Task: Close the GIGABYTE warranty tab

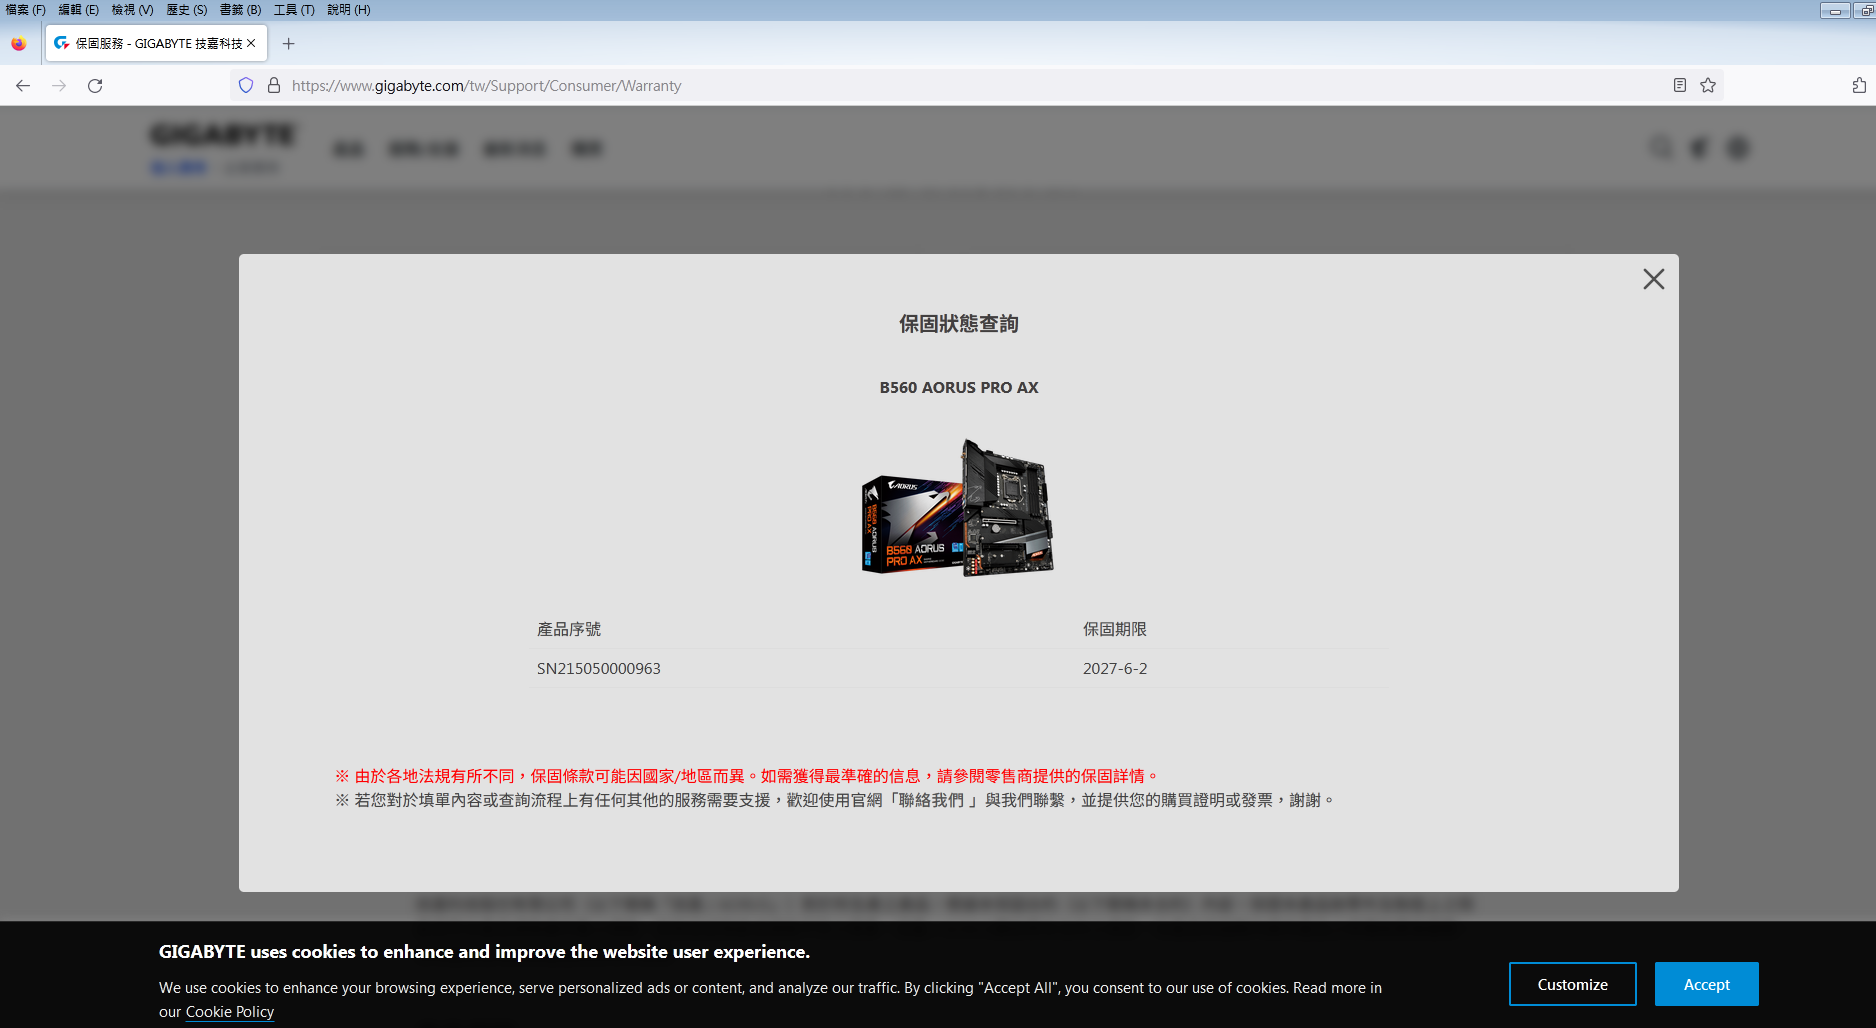Action: [251, 43]
